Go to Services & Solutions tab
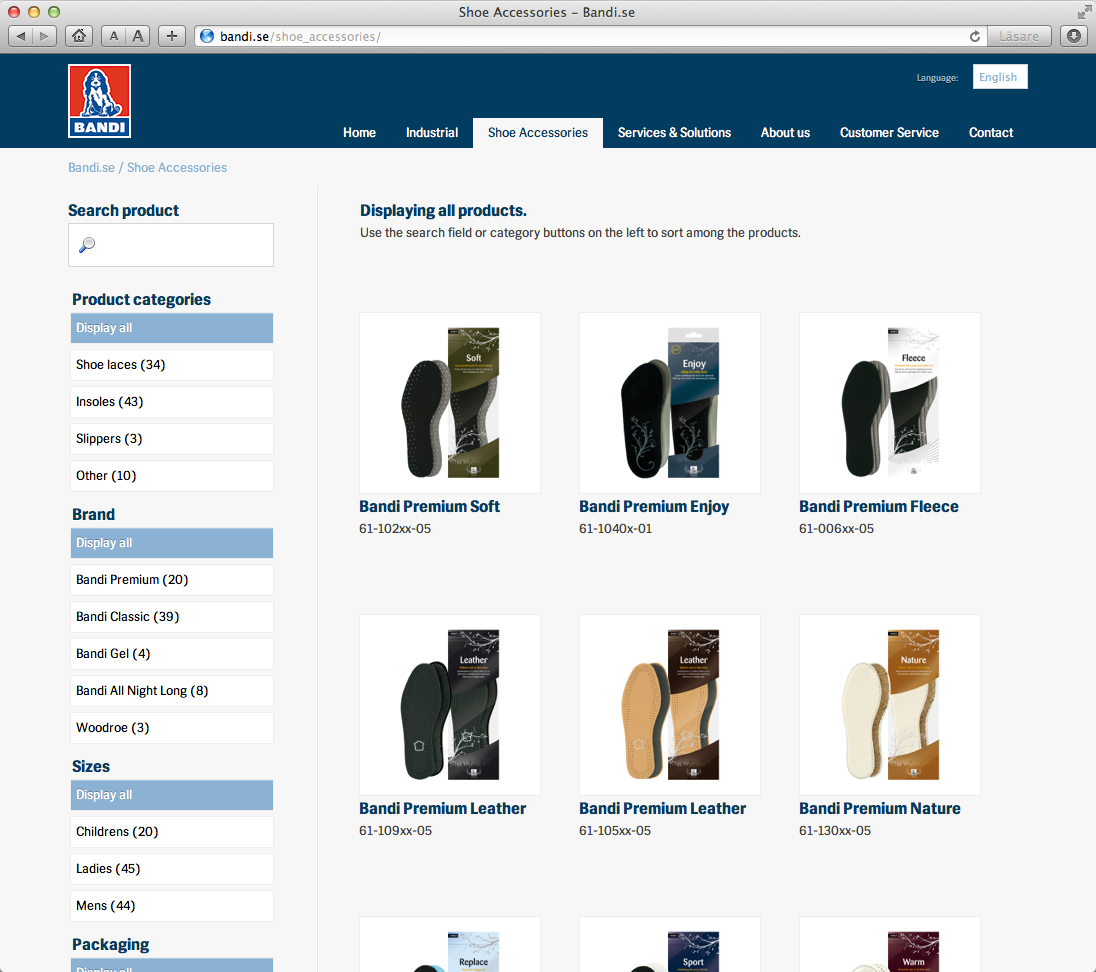The image size is (1096, 972). click(674, 133)
